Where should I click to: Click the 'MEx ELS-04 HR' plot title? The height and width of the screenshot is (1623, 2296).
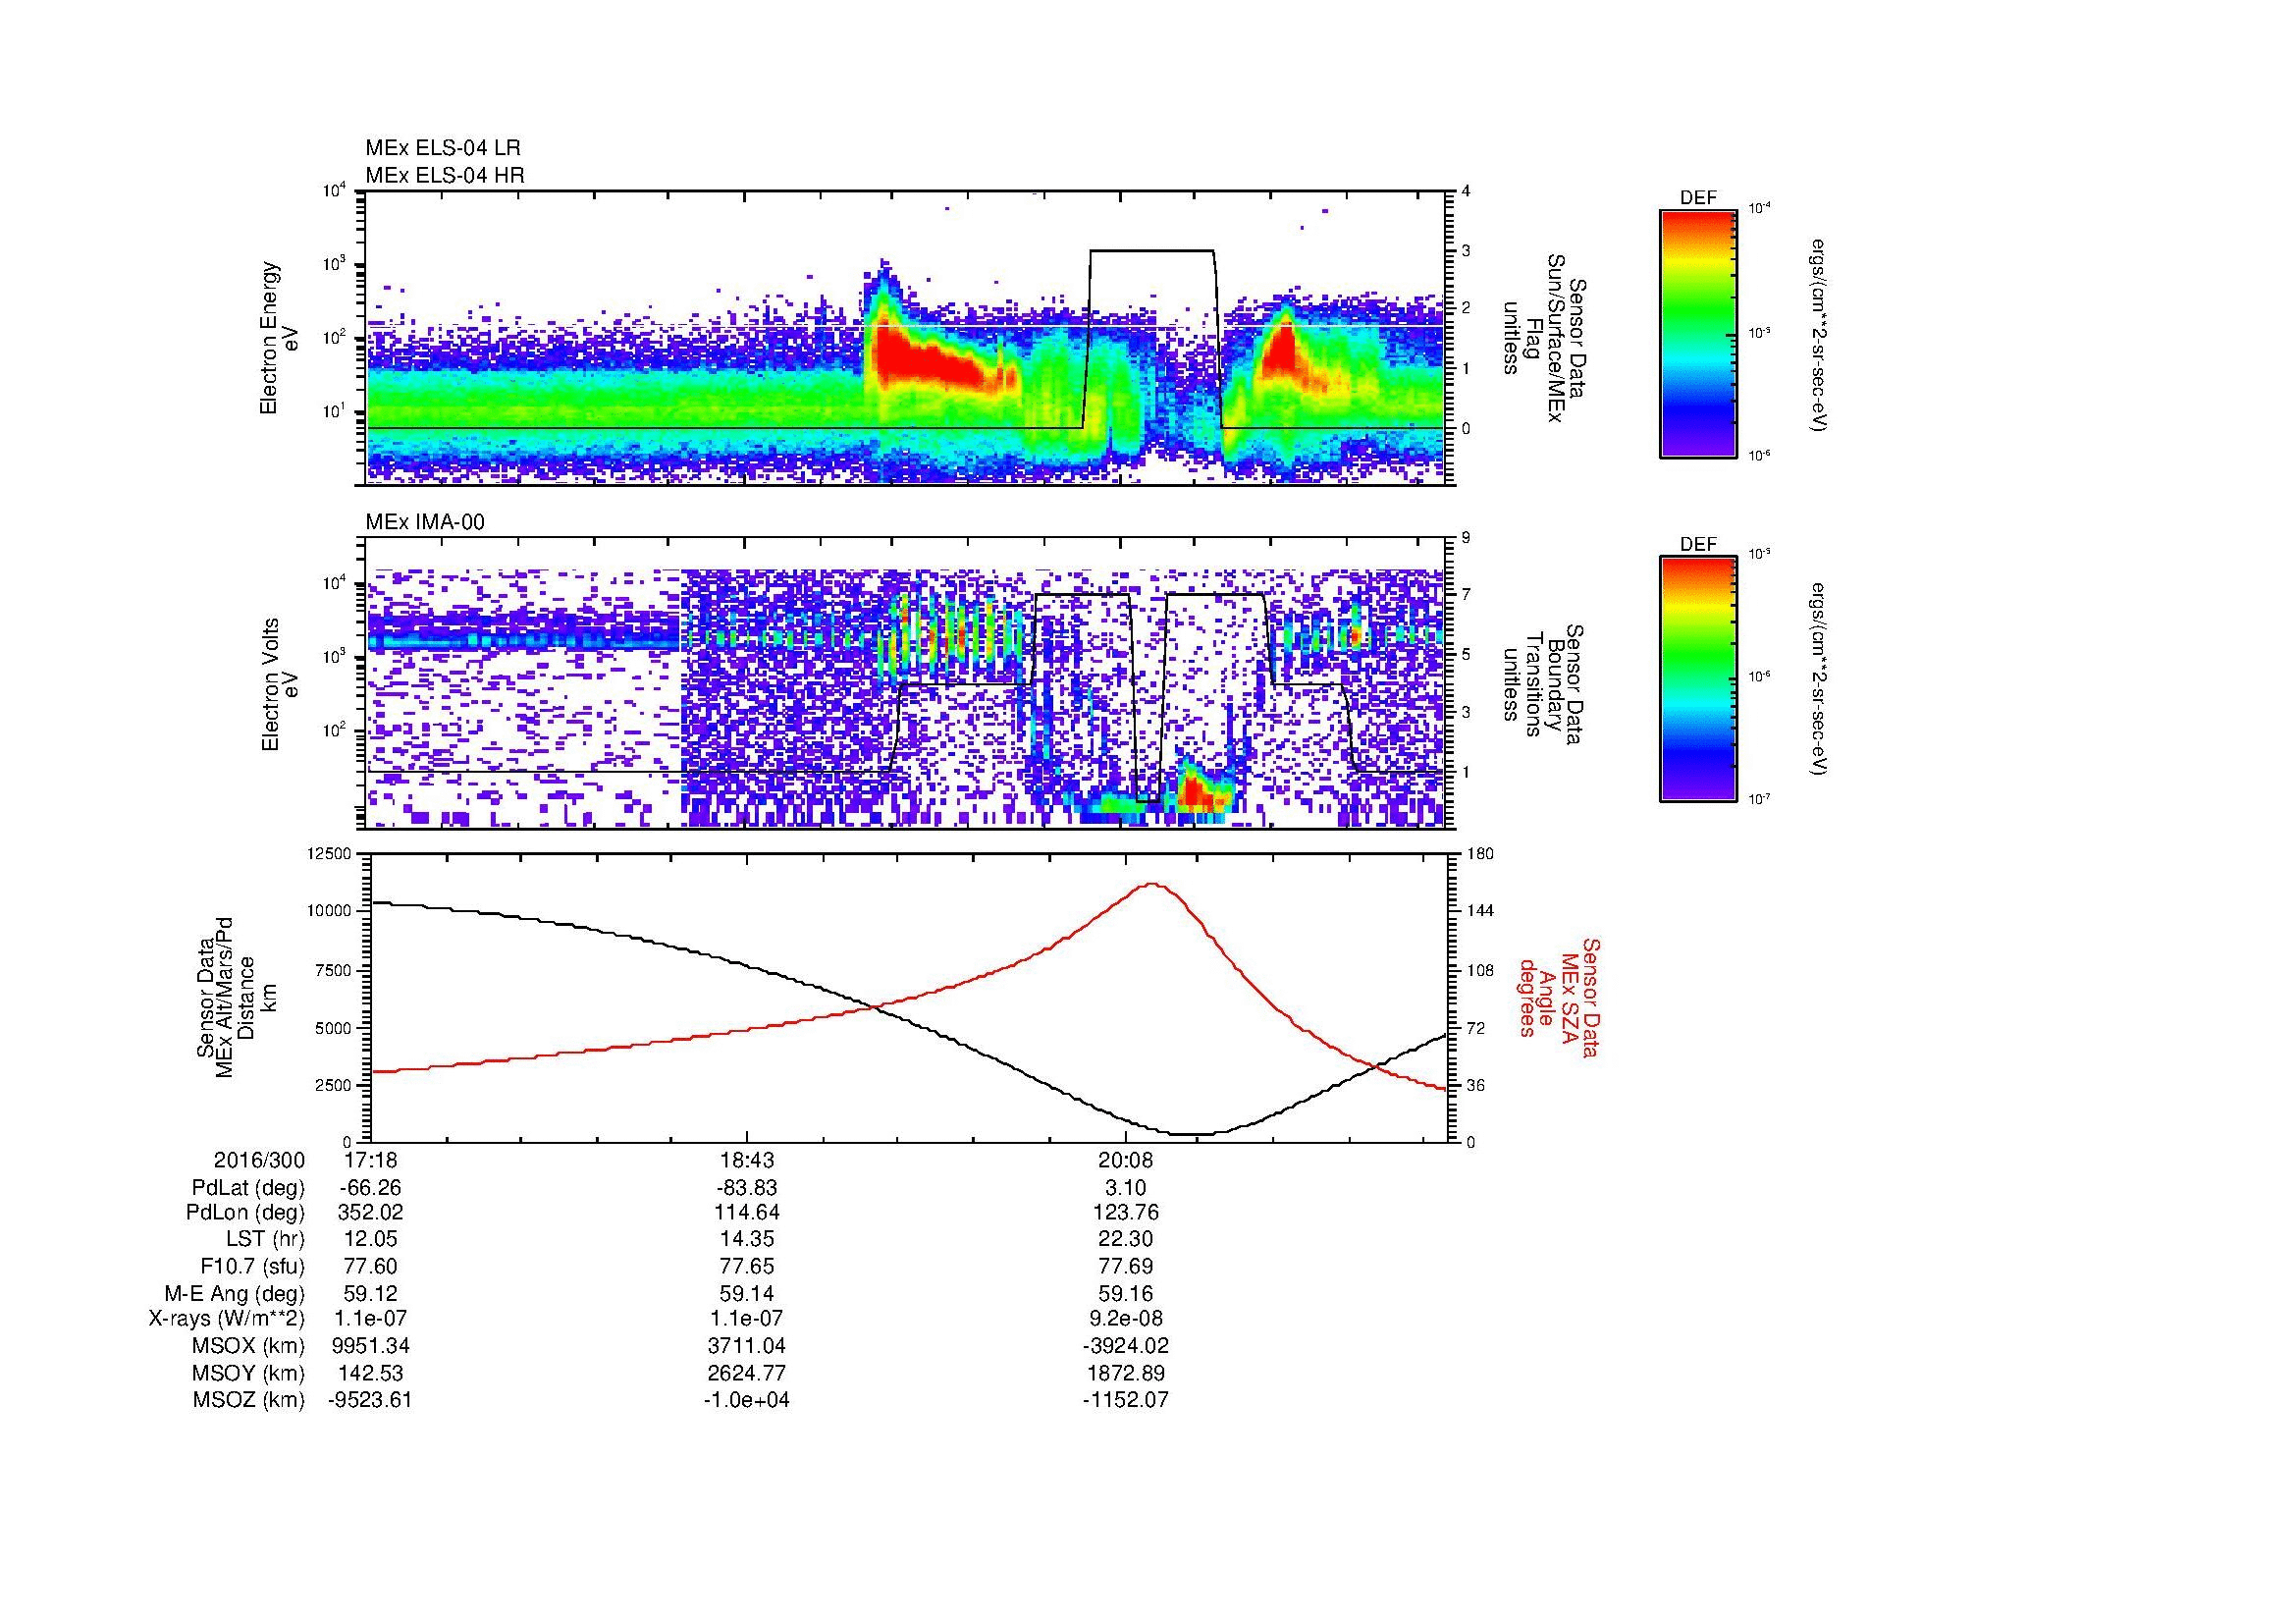[x=445, y=175]
